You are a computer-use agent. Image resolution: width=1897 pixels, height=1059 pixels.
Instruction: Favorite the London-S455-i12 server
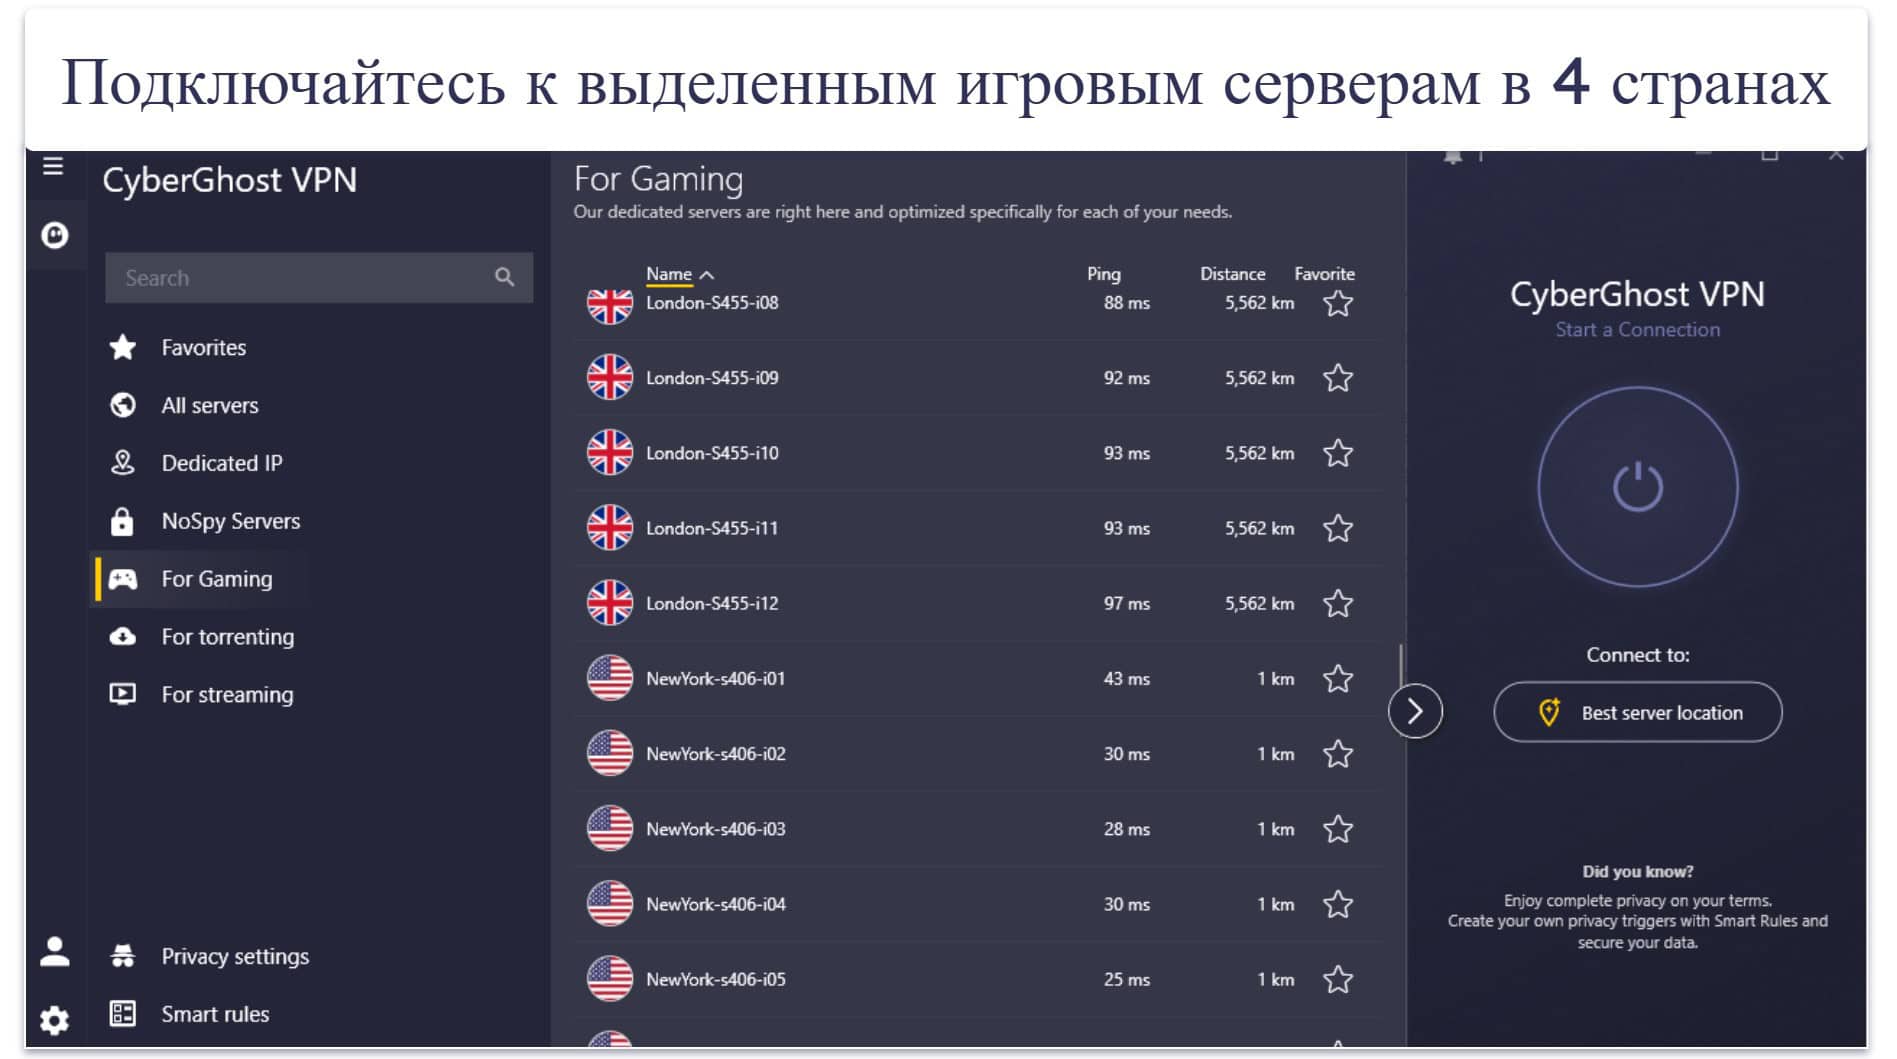(x=1338, y=603)
